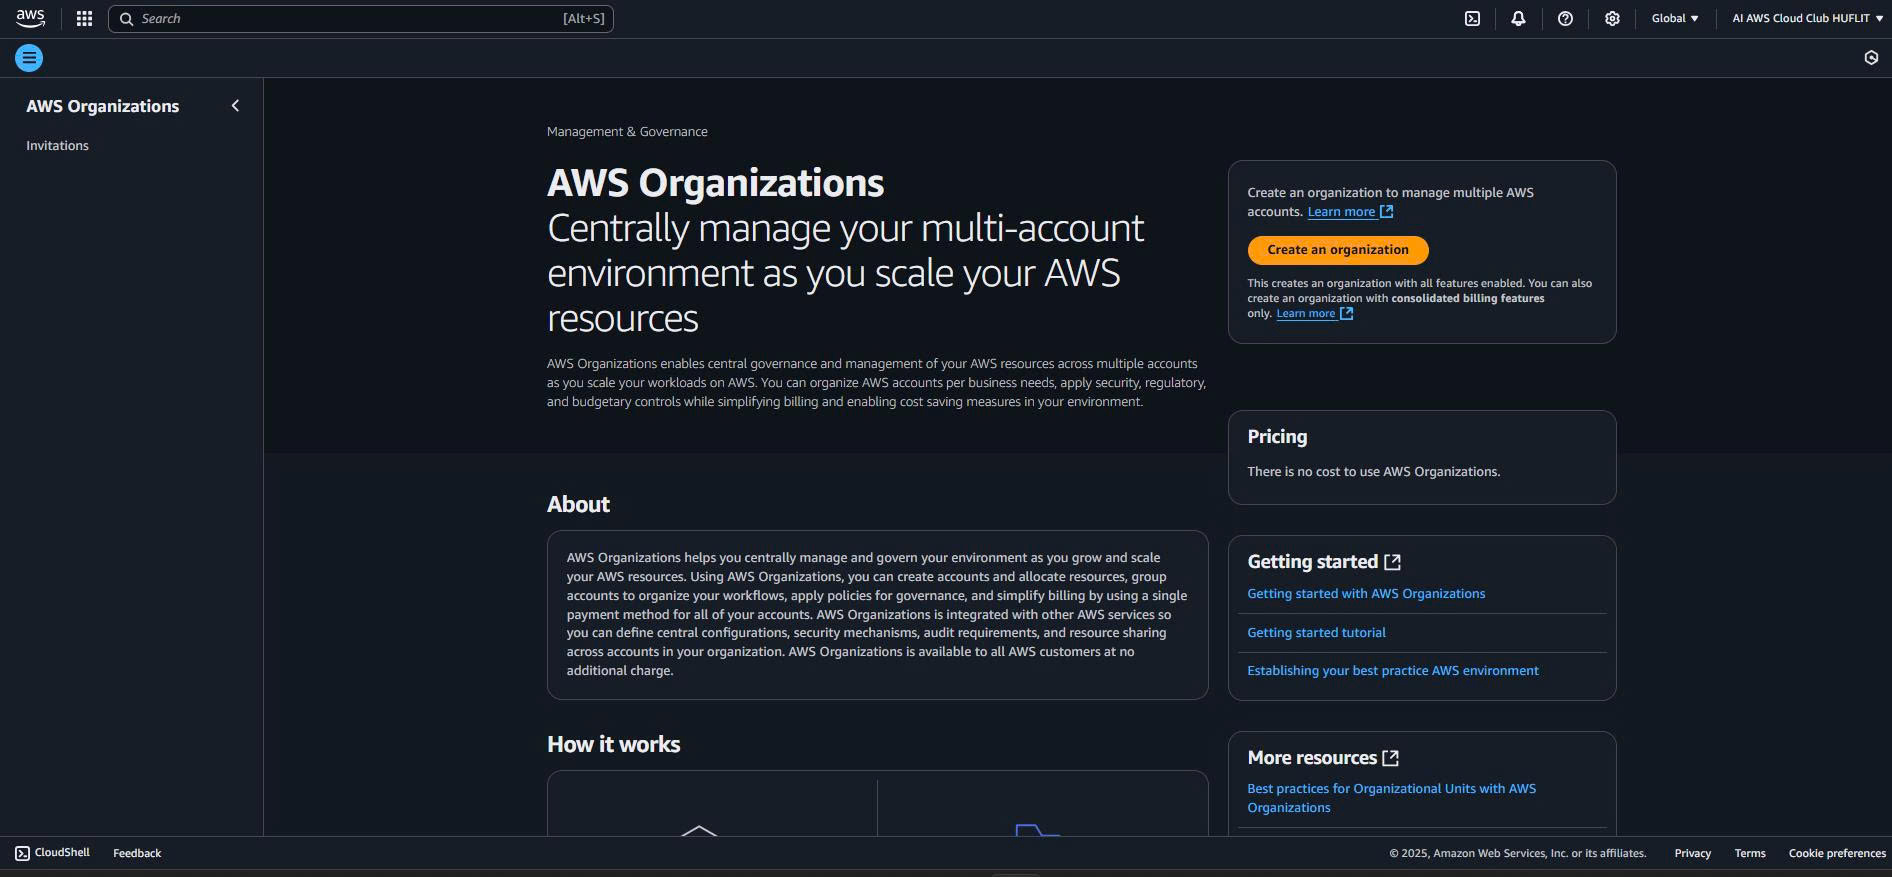Open the notifications bell icon
The width and height of the screenshot is (1892, 877).
[x=1518, y=18]
